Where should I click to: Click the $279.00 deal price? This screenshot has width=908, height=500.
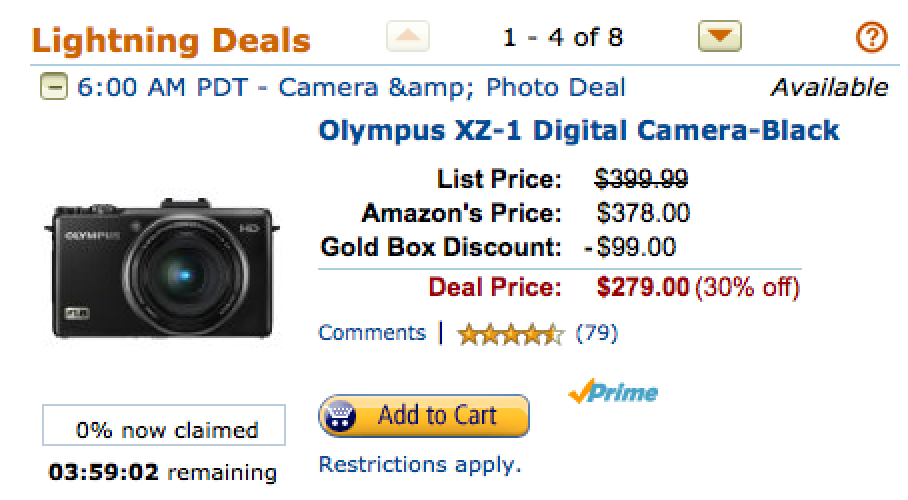click(x=642, y=288)
